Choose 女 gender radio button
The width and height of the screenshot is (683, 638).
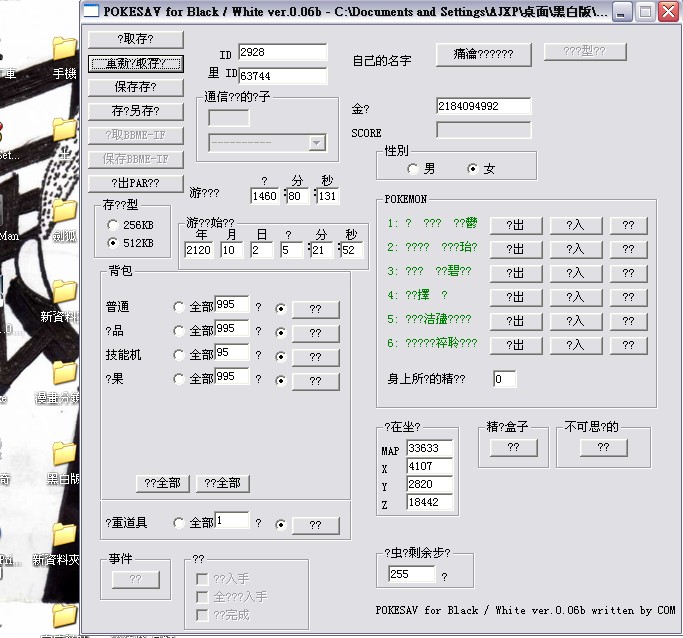click(x=473, y=169)
